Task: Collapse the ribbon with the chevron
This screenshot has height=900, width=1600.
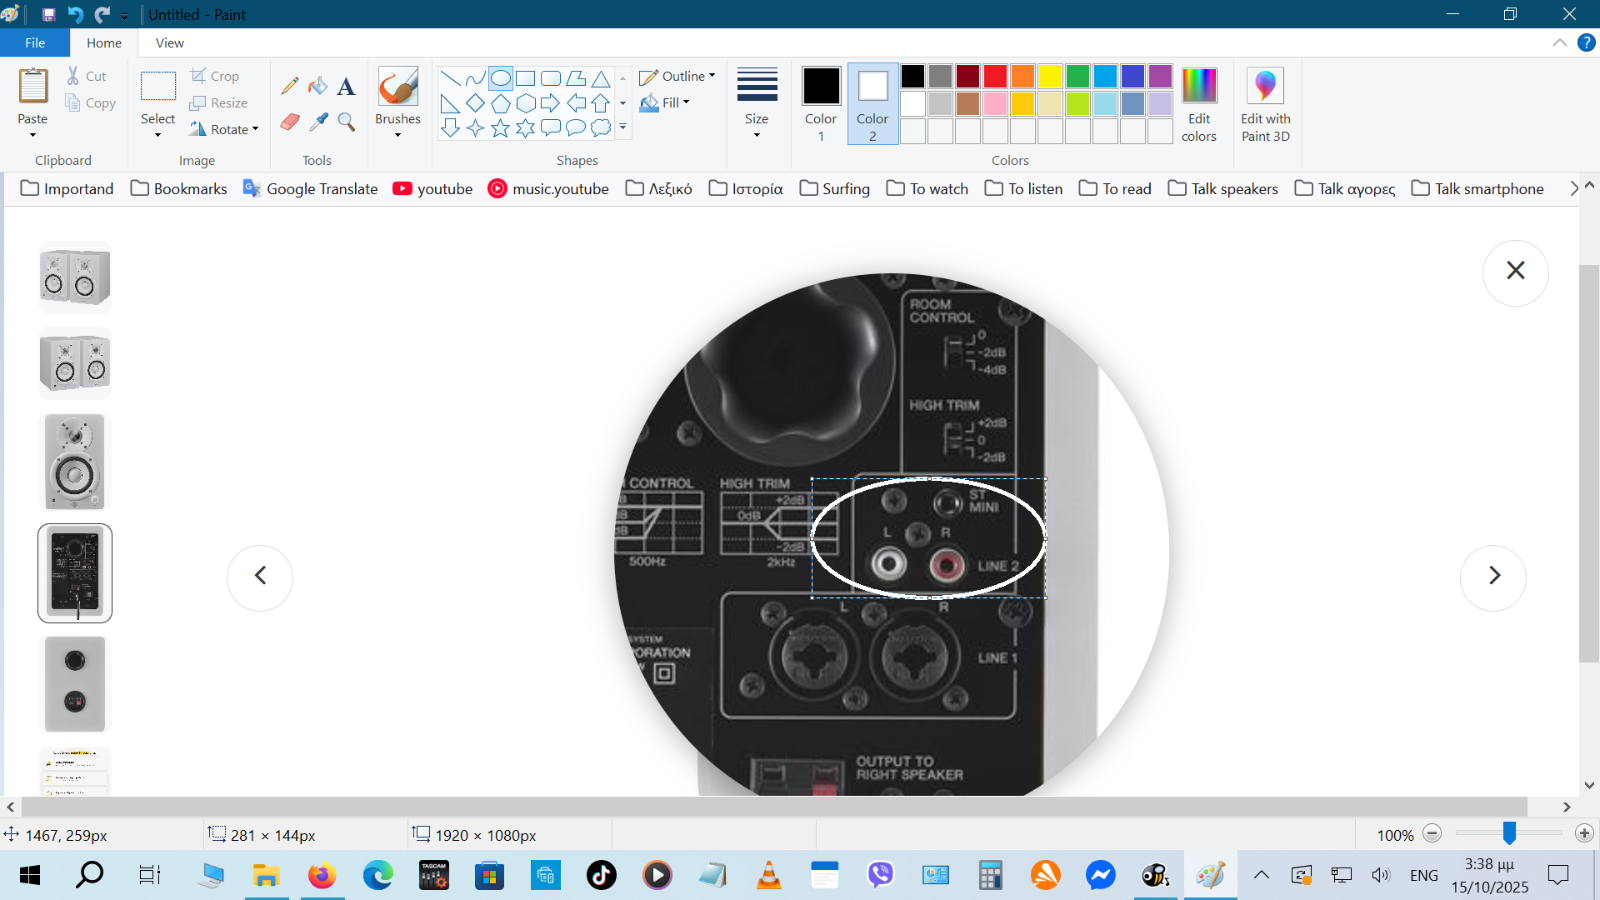Action: click(1560, 43)
